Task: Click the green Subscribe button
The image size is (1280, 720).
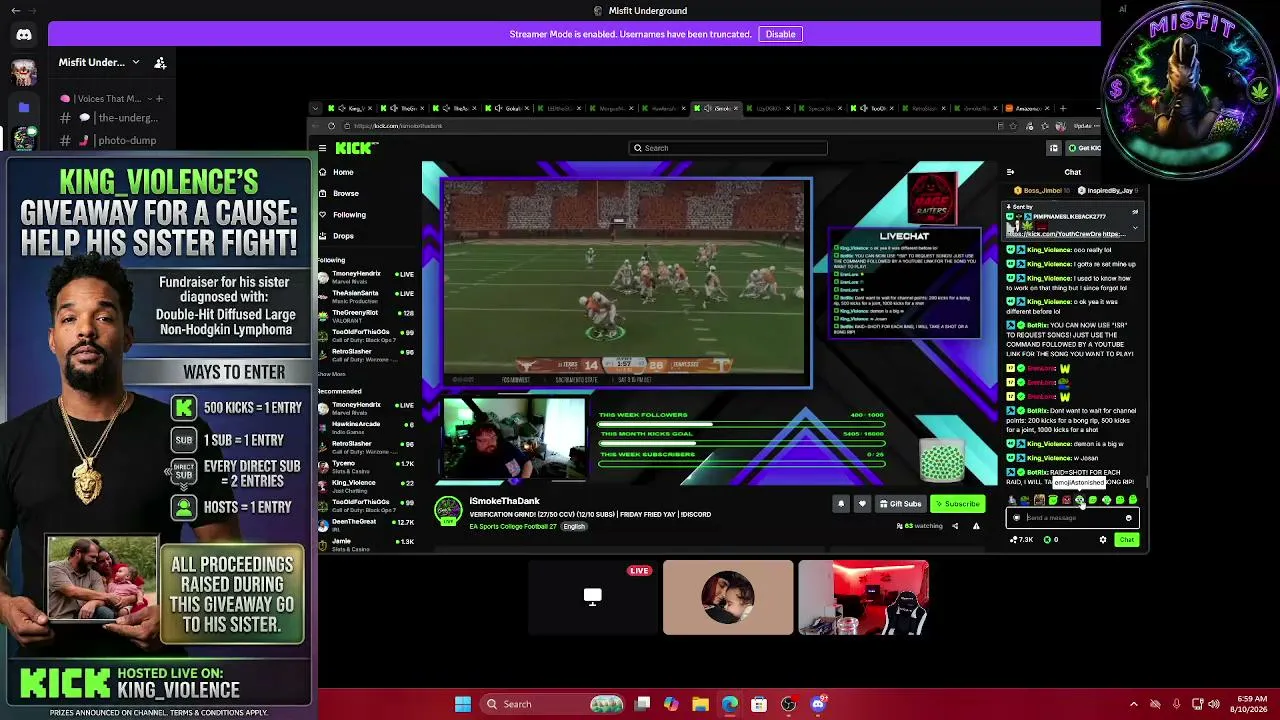Action: tap(957, 504)
